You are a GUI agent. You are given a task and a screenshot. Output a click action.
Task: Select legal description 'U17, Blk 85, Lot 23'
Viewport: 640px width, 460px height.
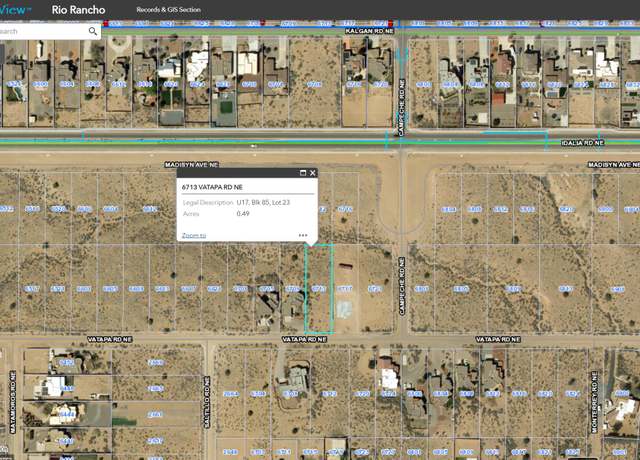tap(263, 202)
